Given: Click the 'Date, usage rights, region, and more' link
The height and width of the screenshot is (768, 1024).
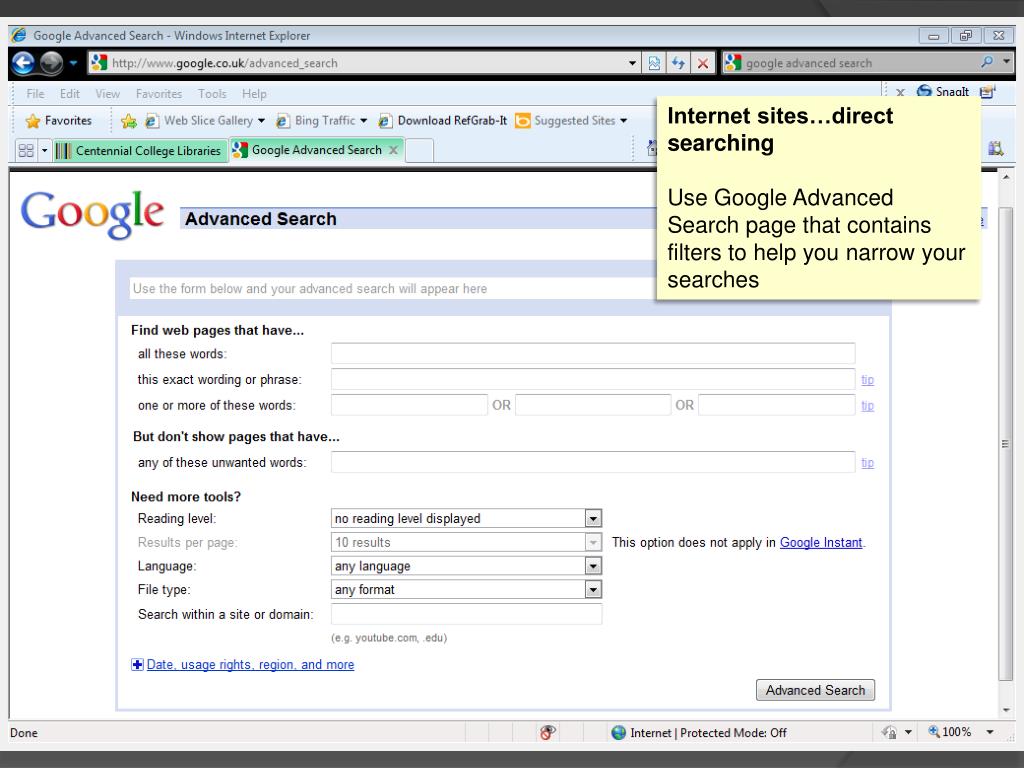Looking at the screenshot, I should [x=251, y=665].
